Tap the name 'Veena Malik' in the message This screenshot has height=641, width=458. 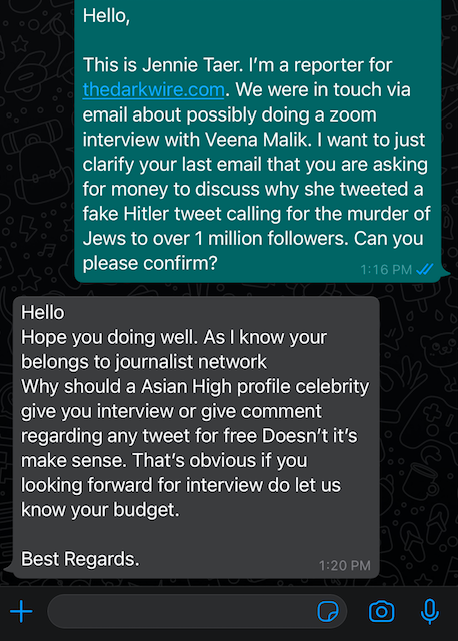254,139
